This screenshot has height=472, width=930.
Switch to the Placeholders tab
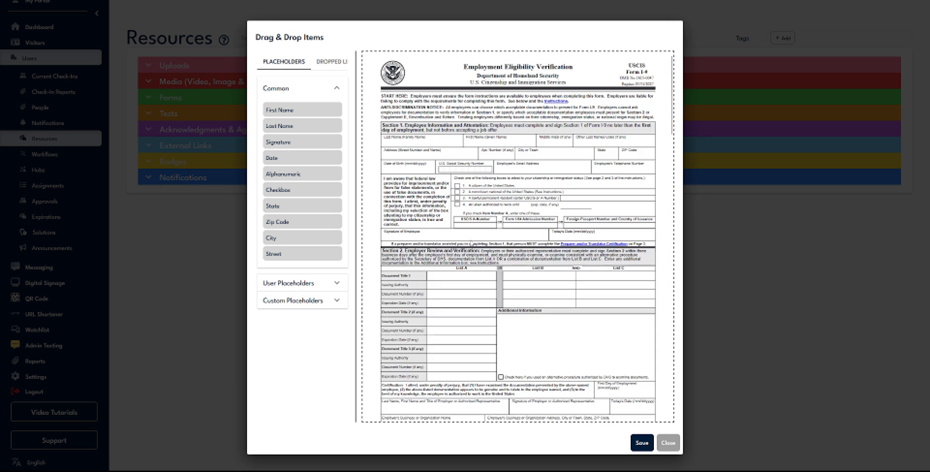point(284,62)
